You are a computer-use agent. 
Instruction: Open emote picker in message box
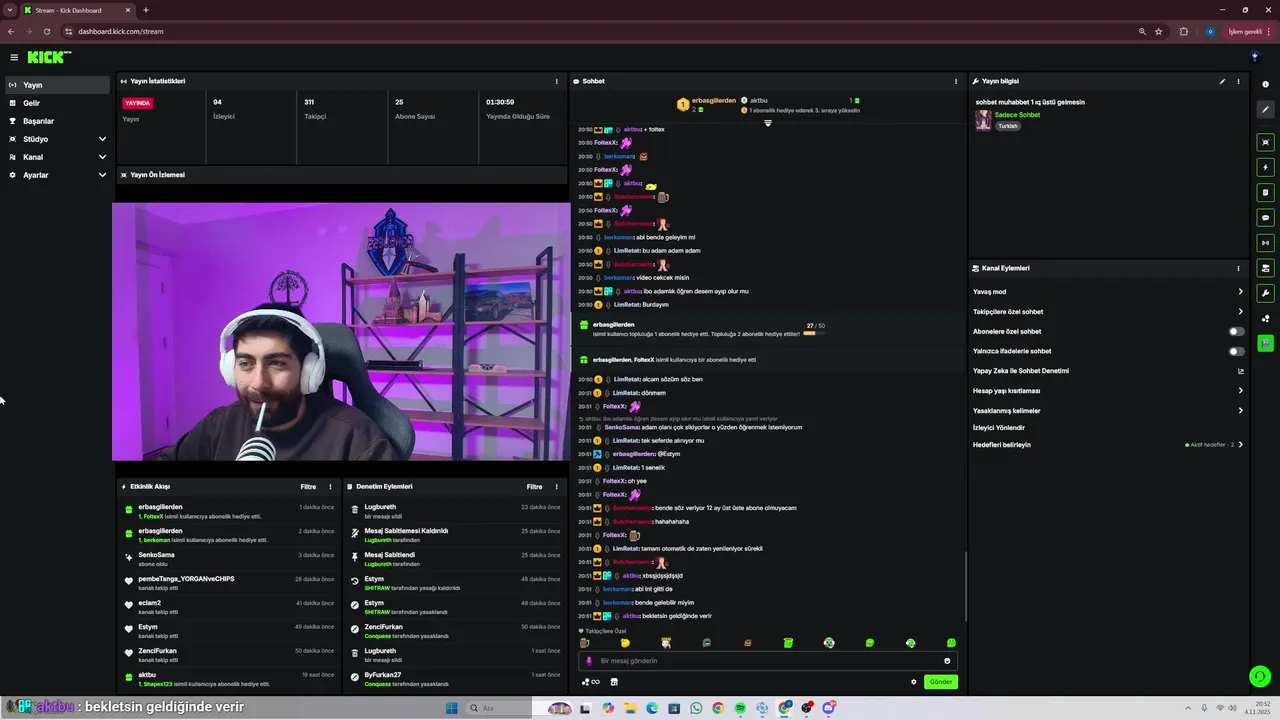click(x=947, y=661)
